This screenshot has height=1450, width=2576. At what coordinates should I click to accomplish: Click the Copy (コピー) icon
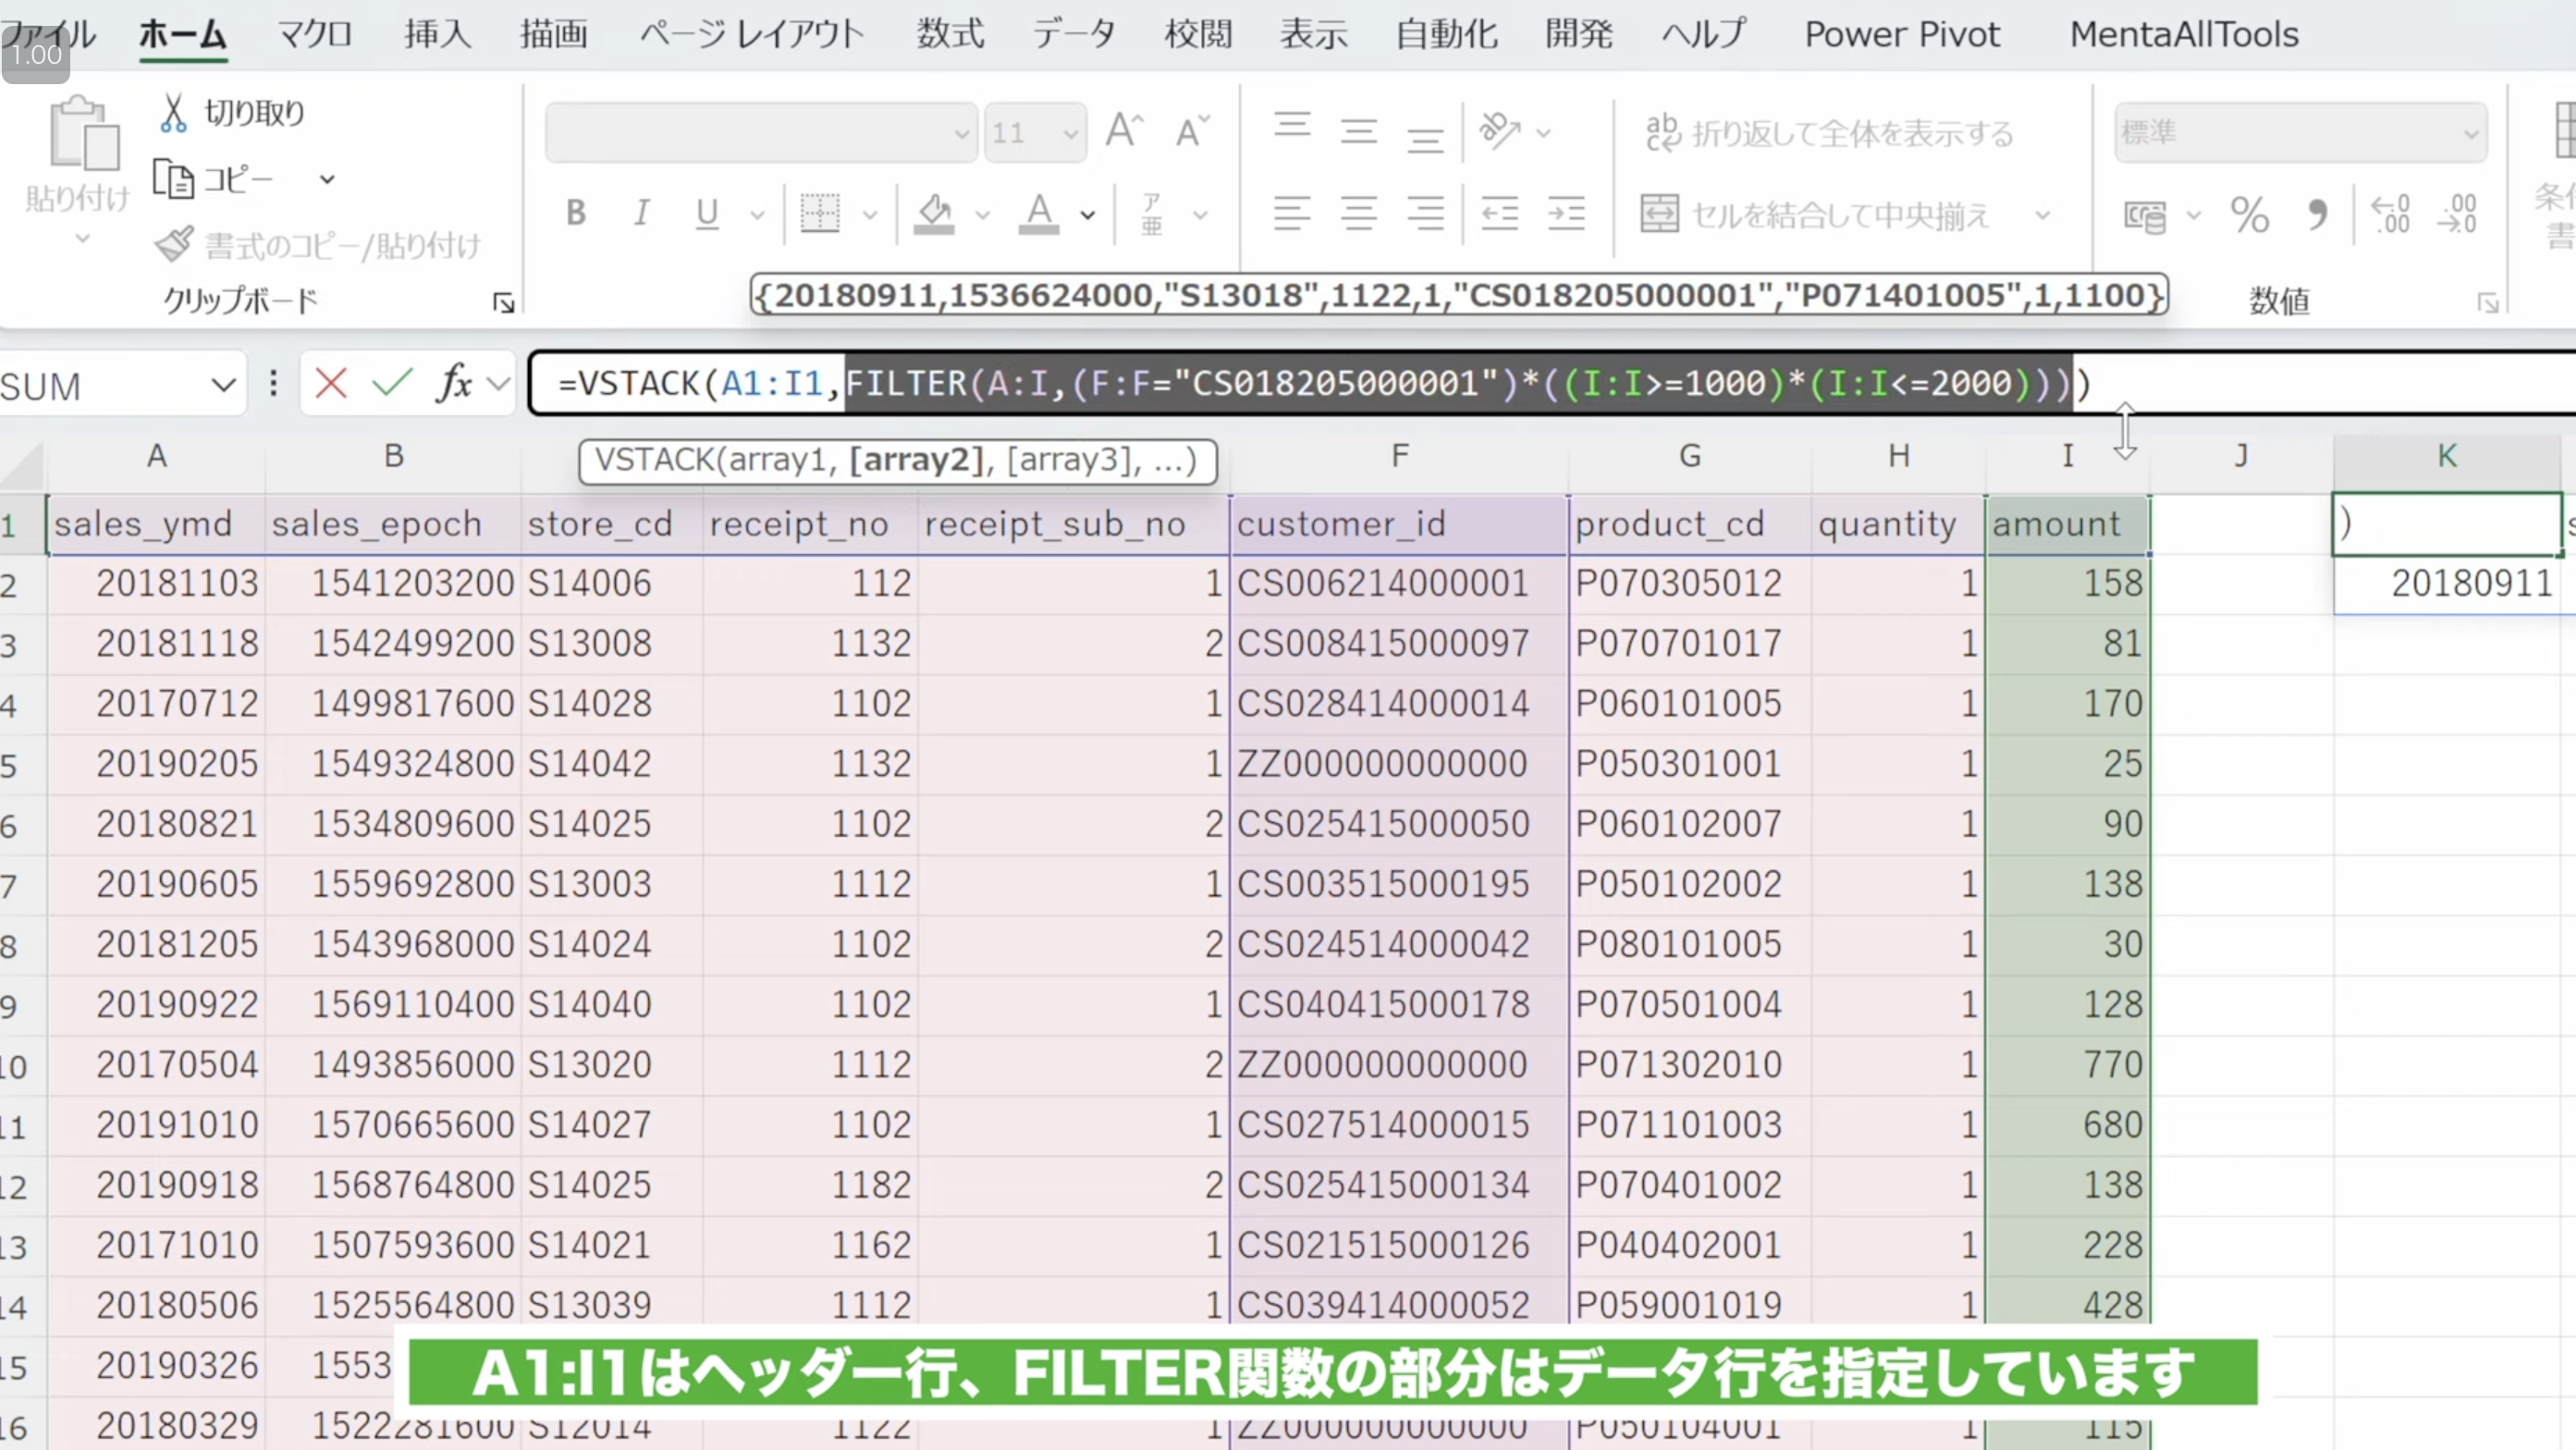[173, 179]
